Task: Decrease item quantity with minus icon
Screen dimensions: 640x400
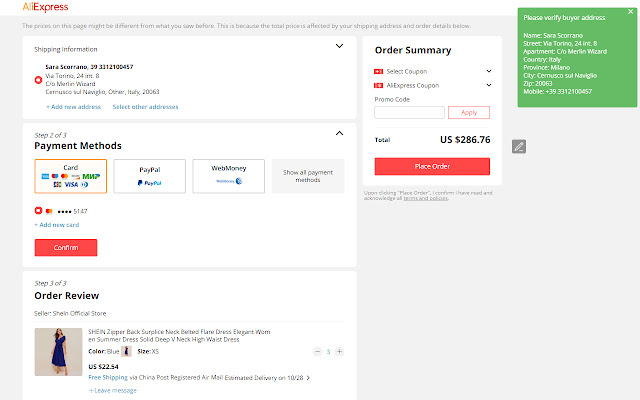Action: (x=316, y=351)
